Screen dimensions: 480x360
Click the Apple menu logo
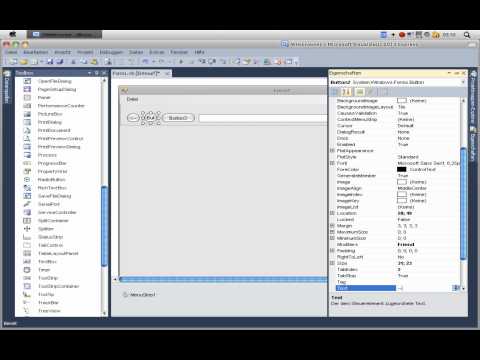(x=13, y=35)
